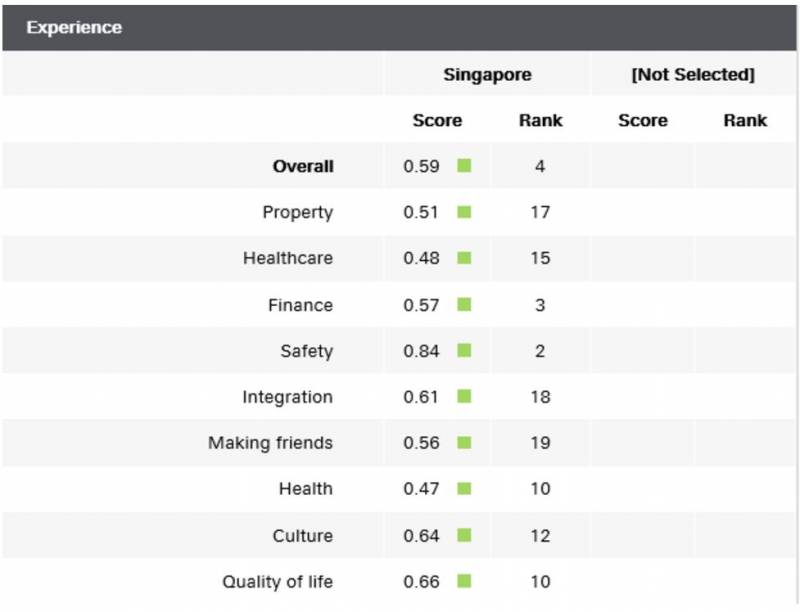Click the green square beside Culture 0.64
This screenshot has width=800, height=612.
(x=464, y=535)
